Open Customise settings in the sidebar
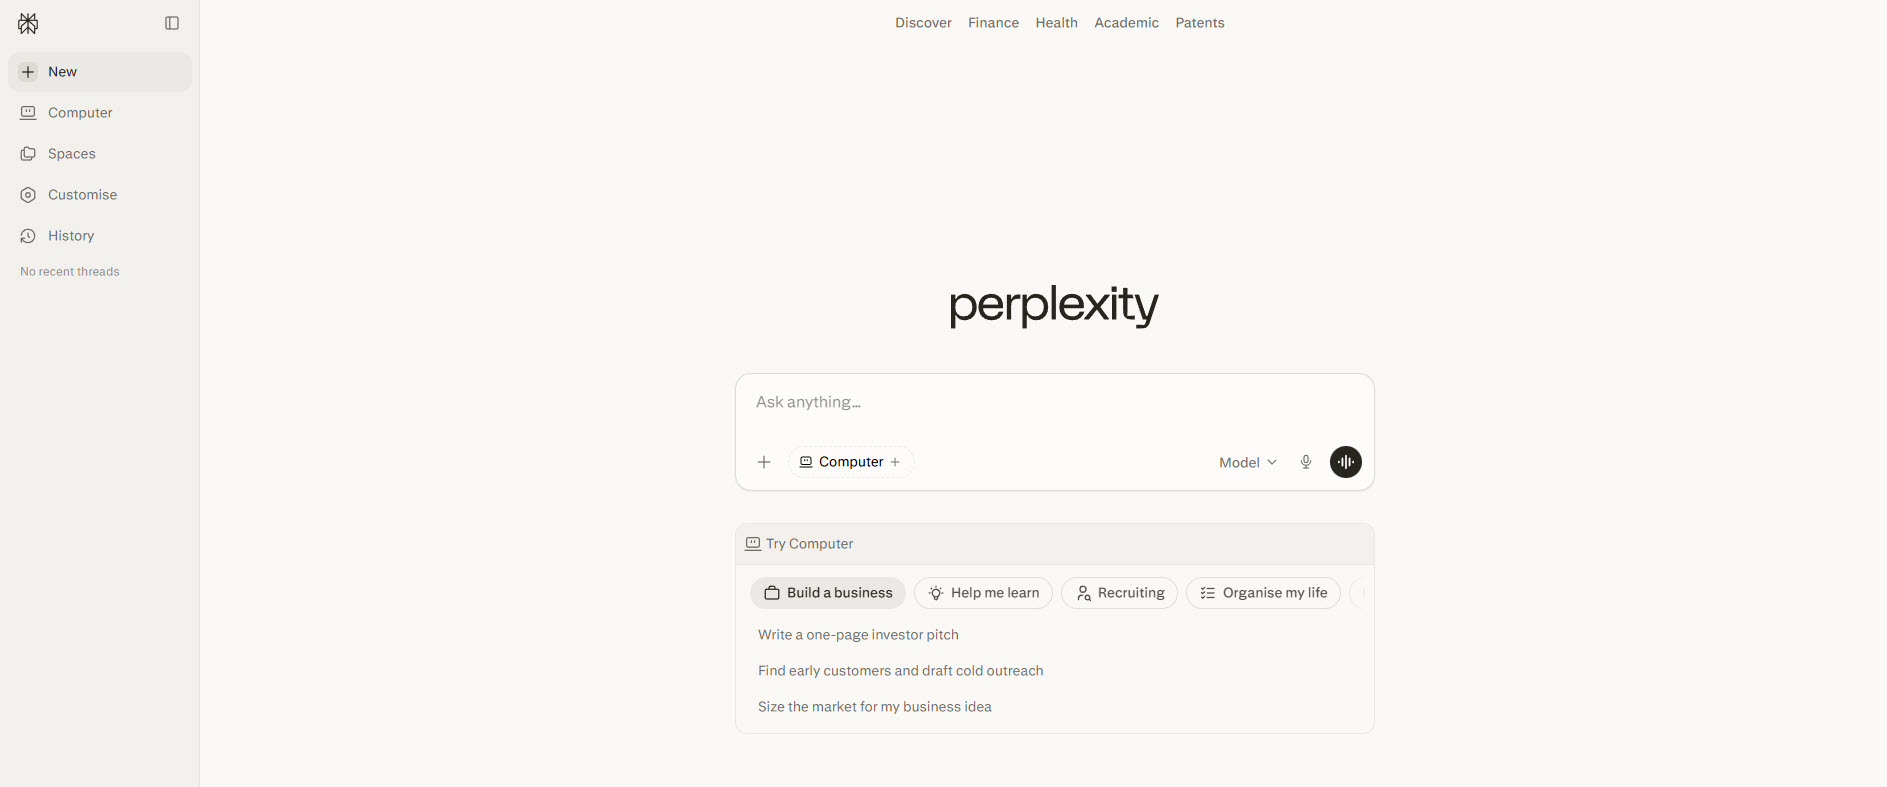Viewport: 1887px width, 787px height. click(82, 195)
